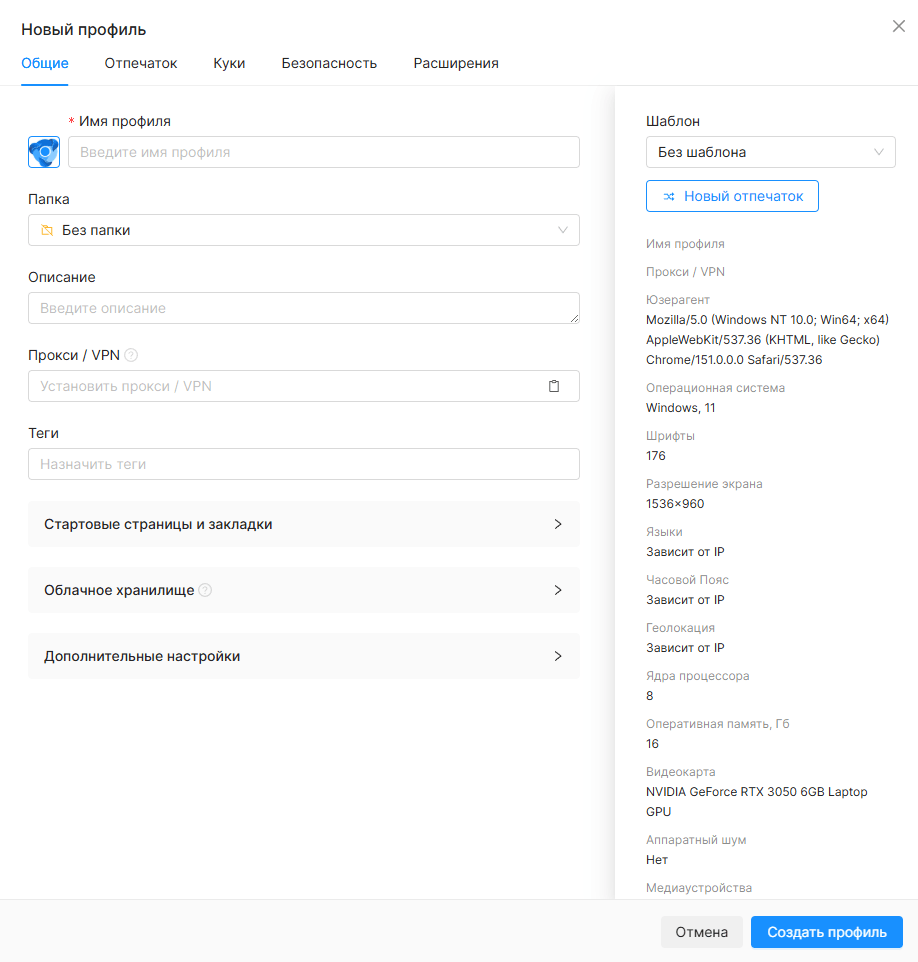Click the fonts count value 176
This screenshot has width=918, height=962.
pos(656,456)
